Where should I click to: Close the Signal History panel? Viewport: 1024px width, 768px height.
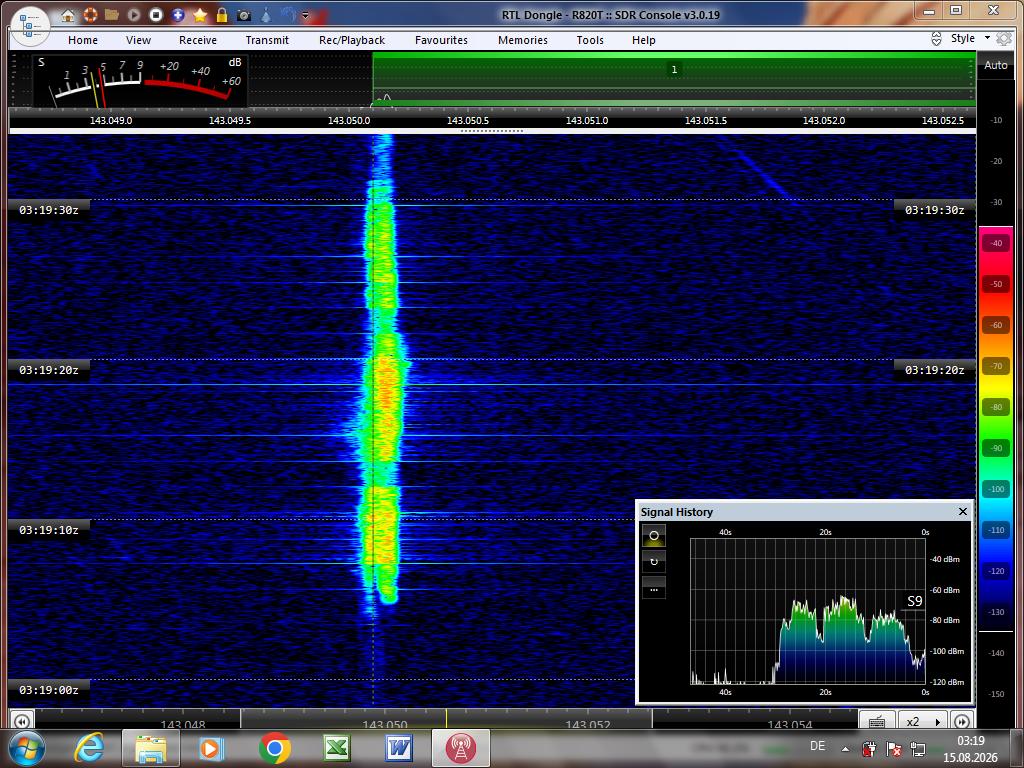[963, 512]
